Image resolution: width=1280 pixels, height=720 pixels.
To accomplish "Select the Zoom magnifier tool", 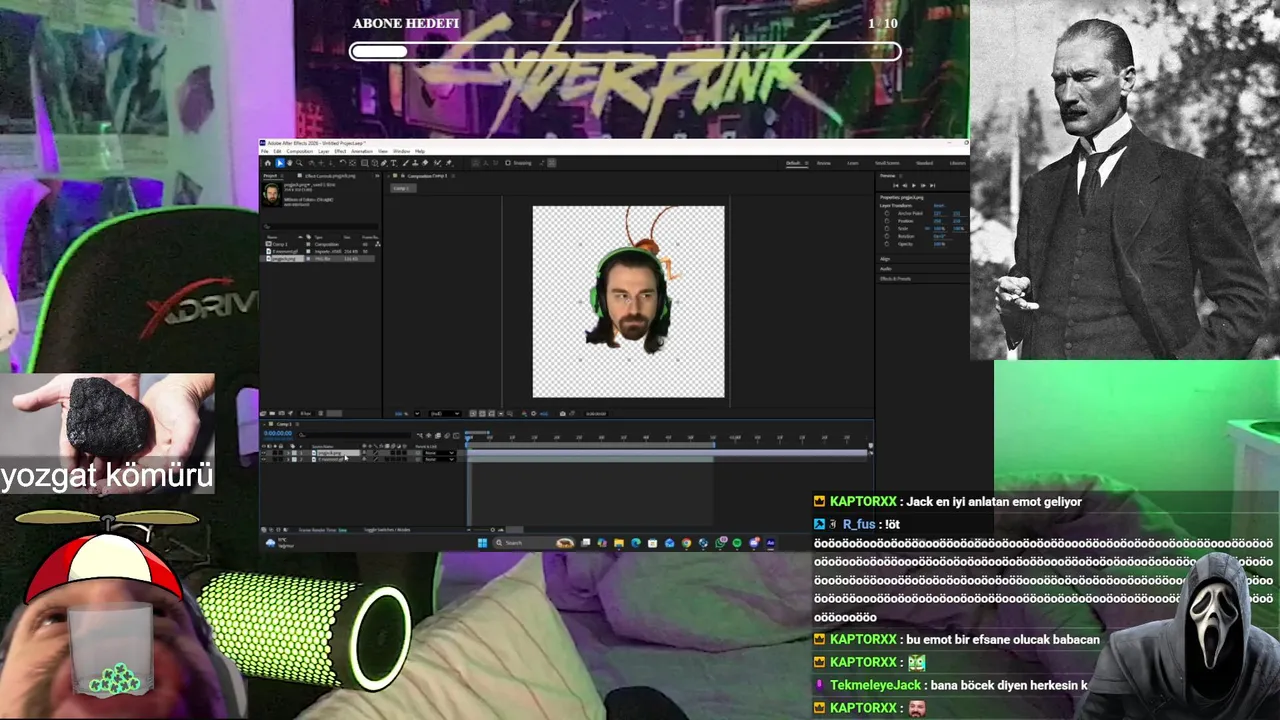I will [x=299, y=163].
